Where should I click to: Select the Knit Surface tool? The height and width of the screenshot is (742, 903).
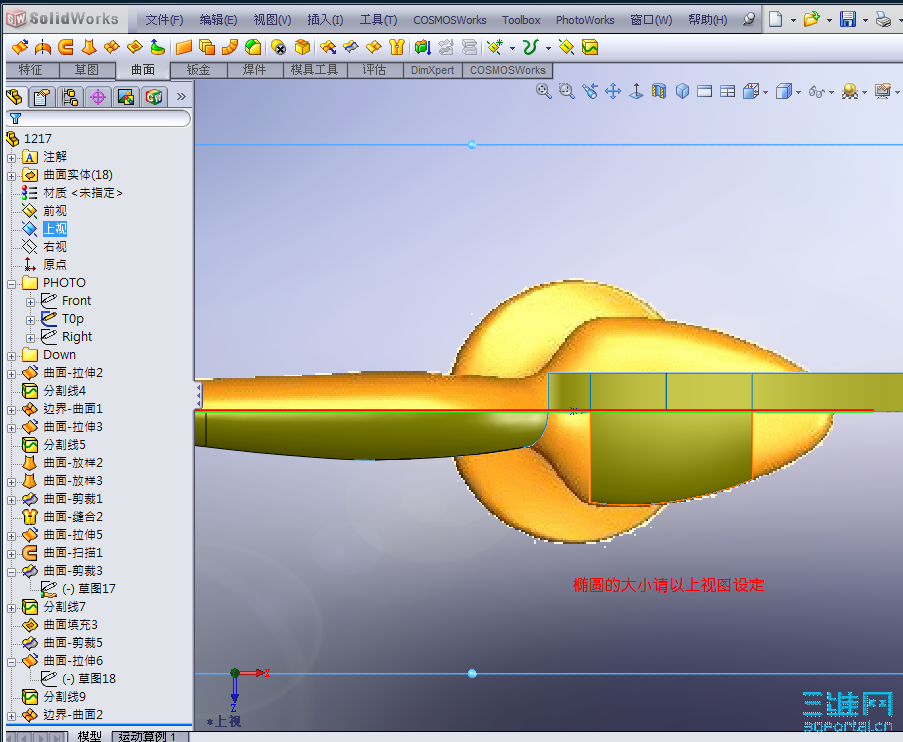tap(397, 47)
